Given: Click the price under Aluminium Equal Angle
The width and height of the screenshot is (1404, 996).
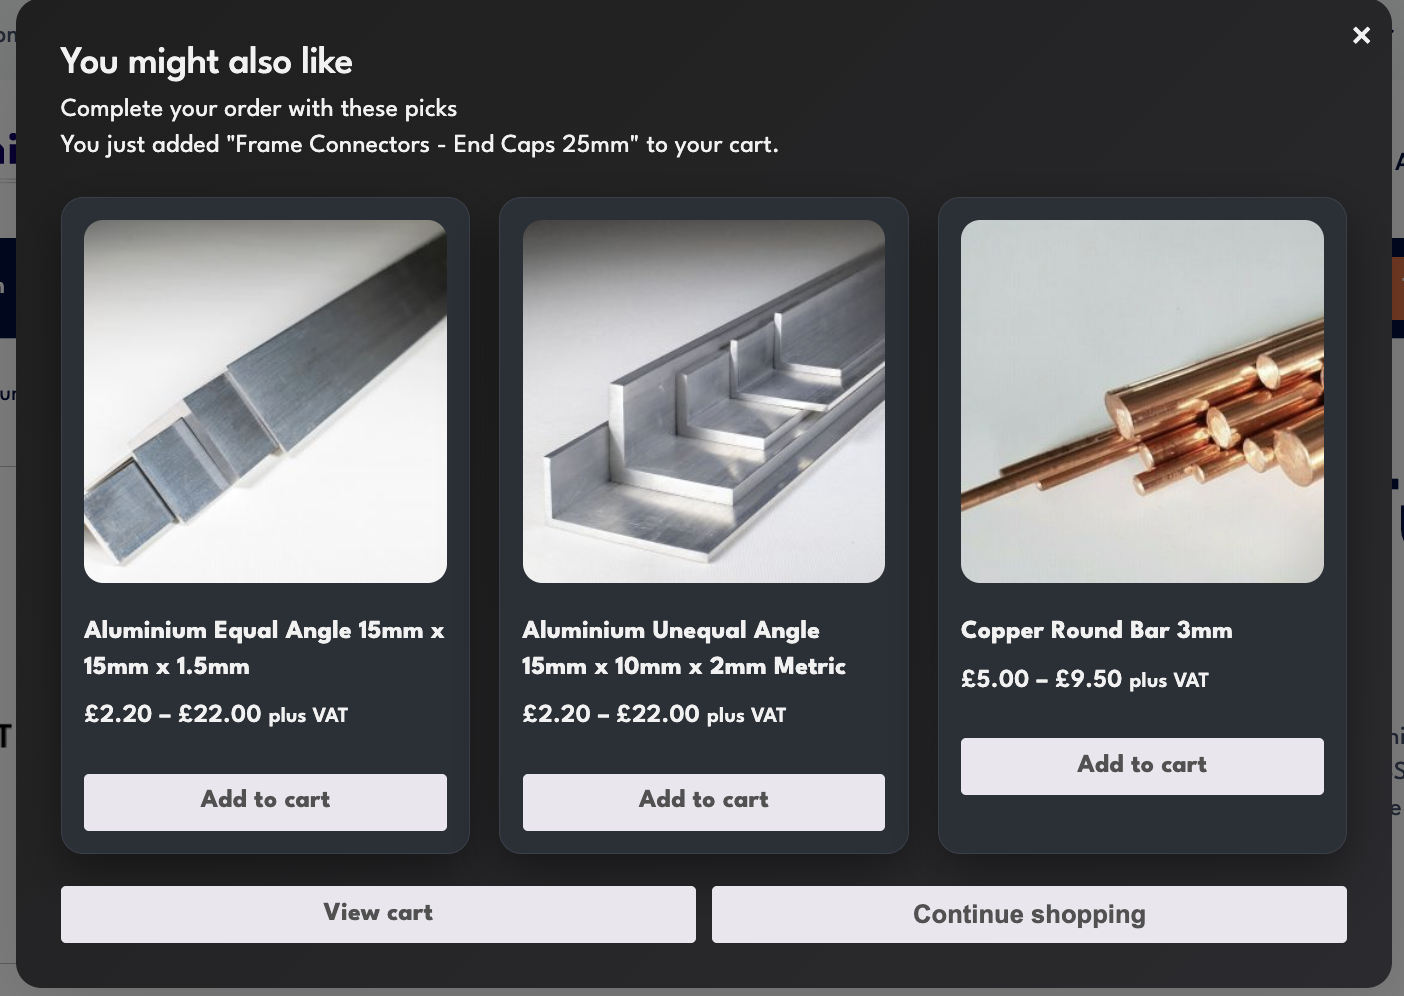Looking at the screenshot, I should pos(173,714).
